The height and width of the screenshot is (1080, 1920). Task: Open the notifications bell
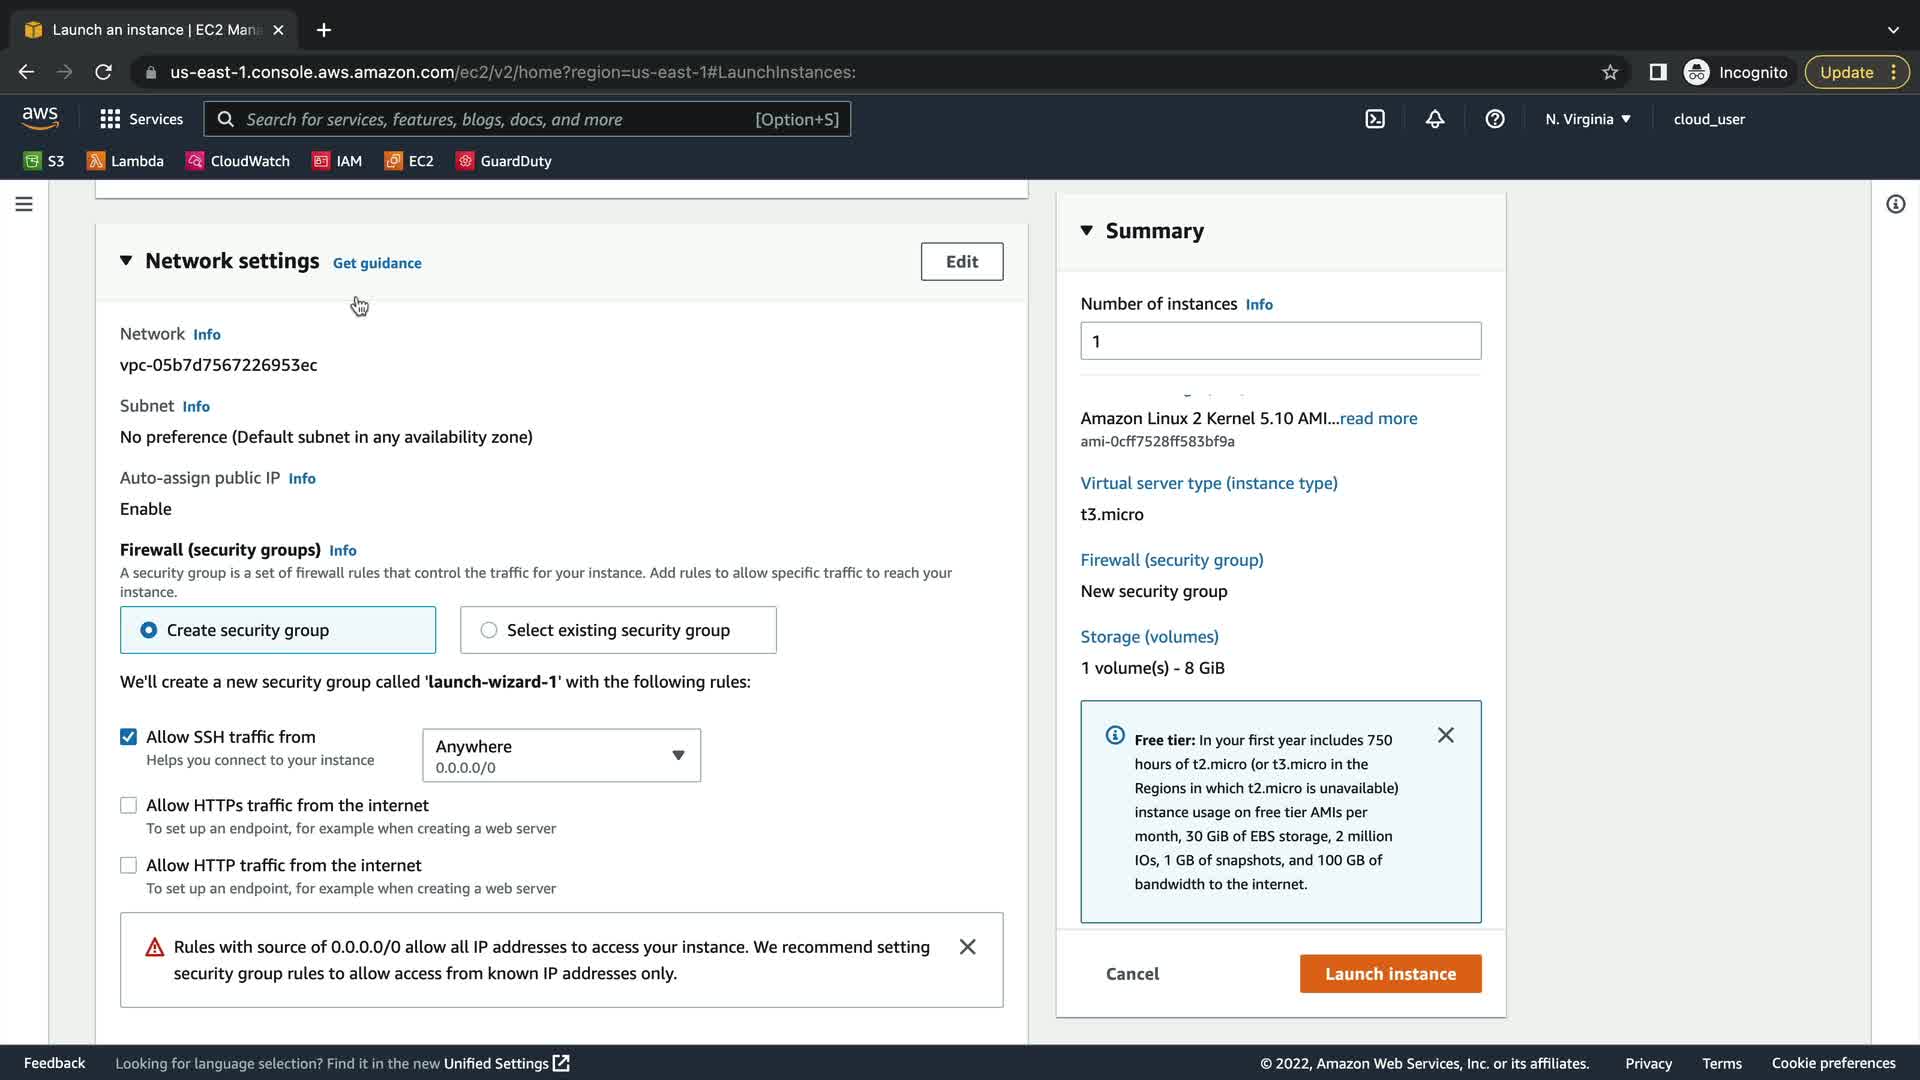1435,119
